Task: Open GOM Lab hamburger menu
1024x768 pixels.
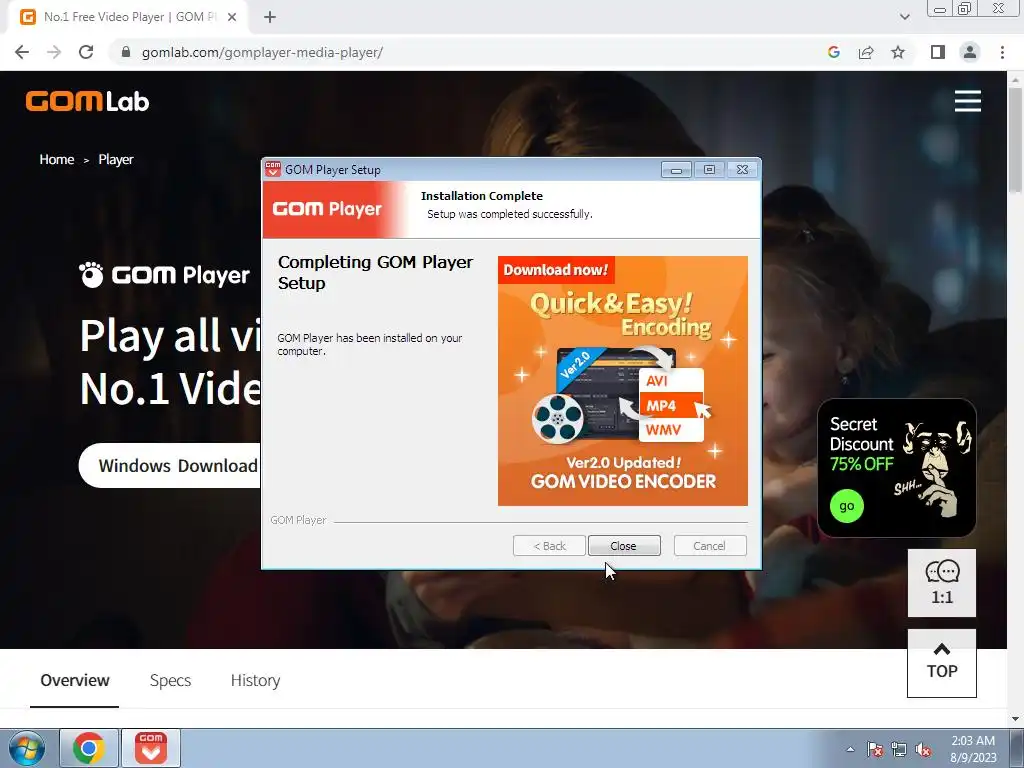Action: click(967, 101)
